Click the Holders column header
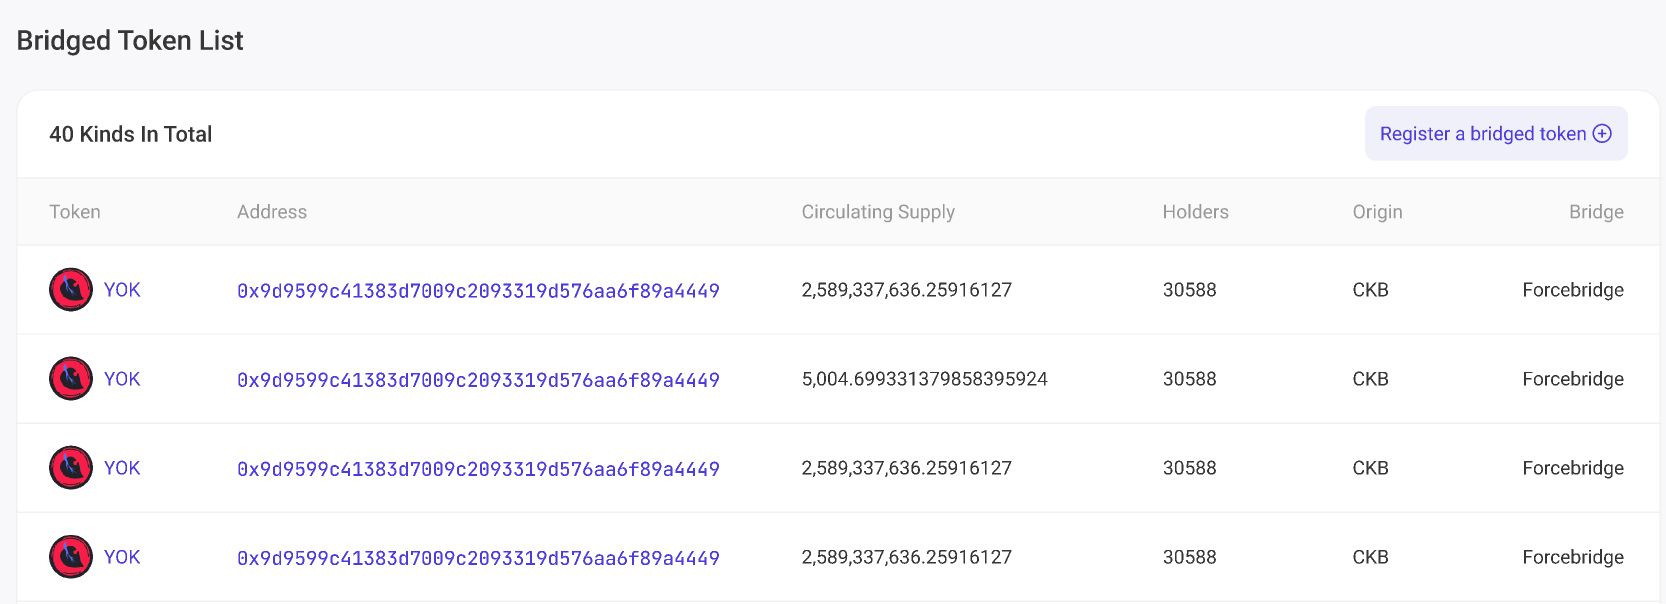This screenshot has height=604, width=1666. [x=1195, y=211]
